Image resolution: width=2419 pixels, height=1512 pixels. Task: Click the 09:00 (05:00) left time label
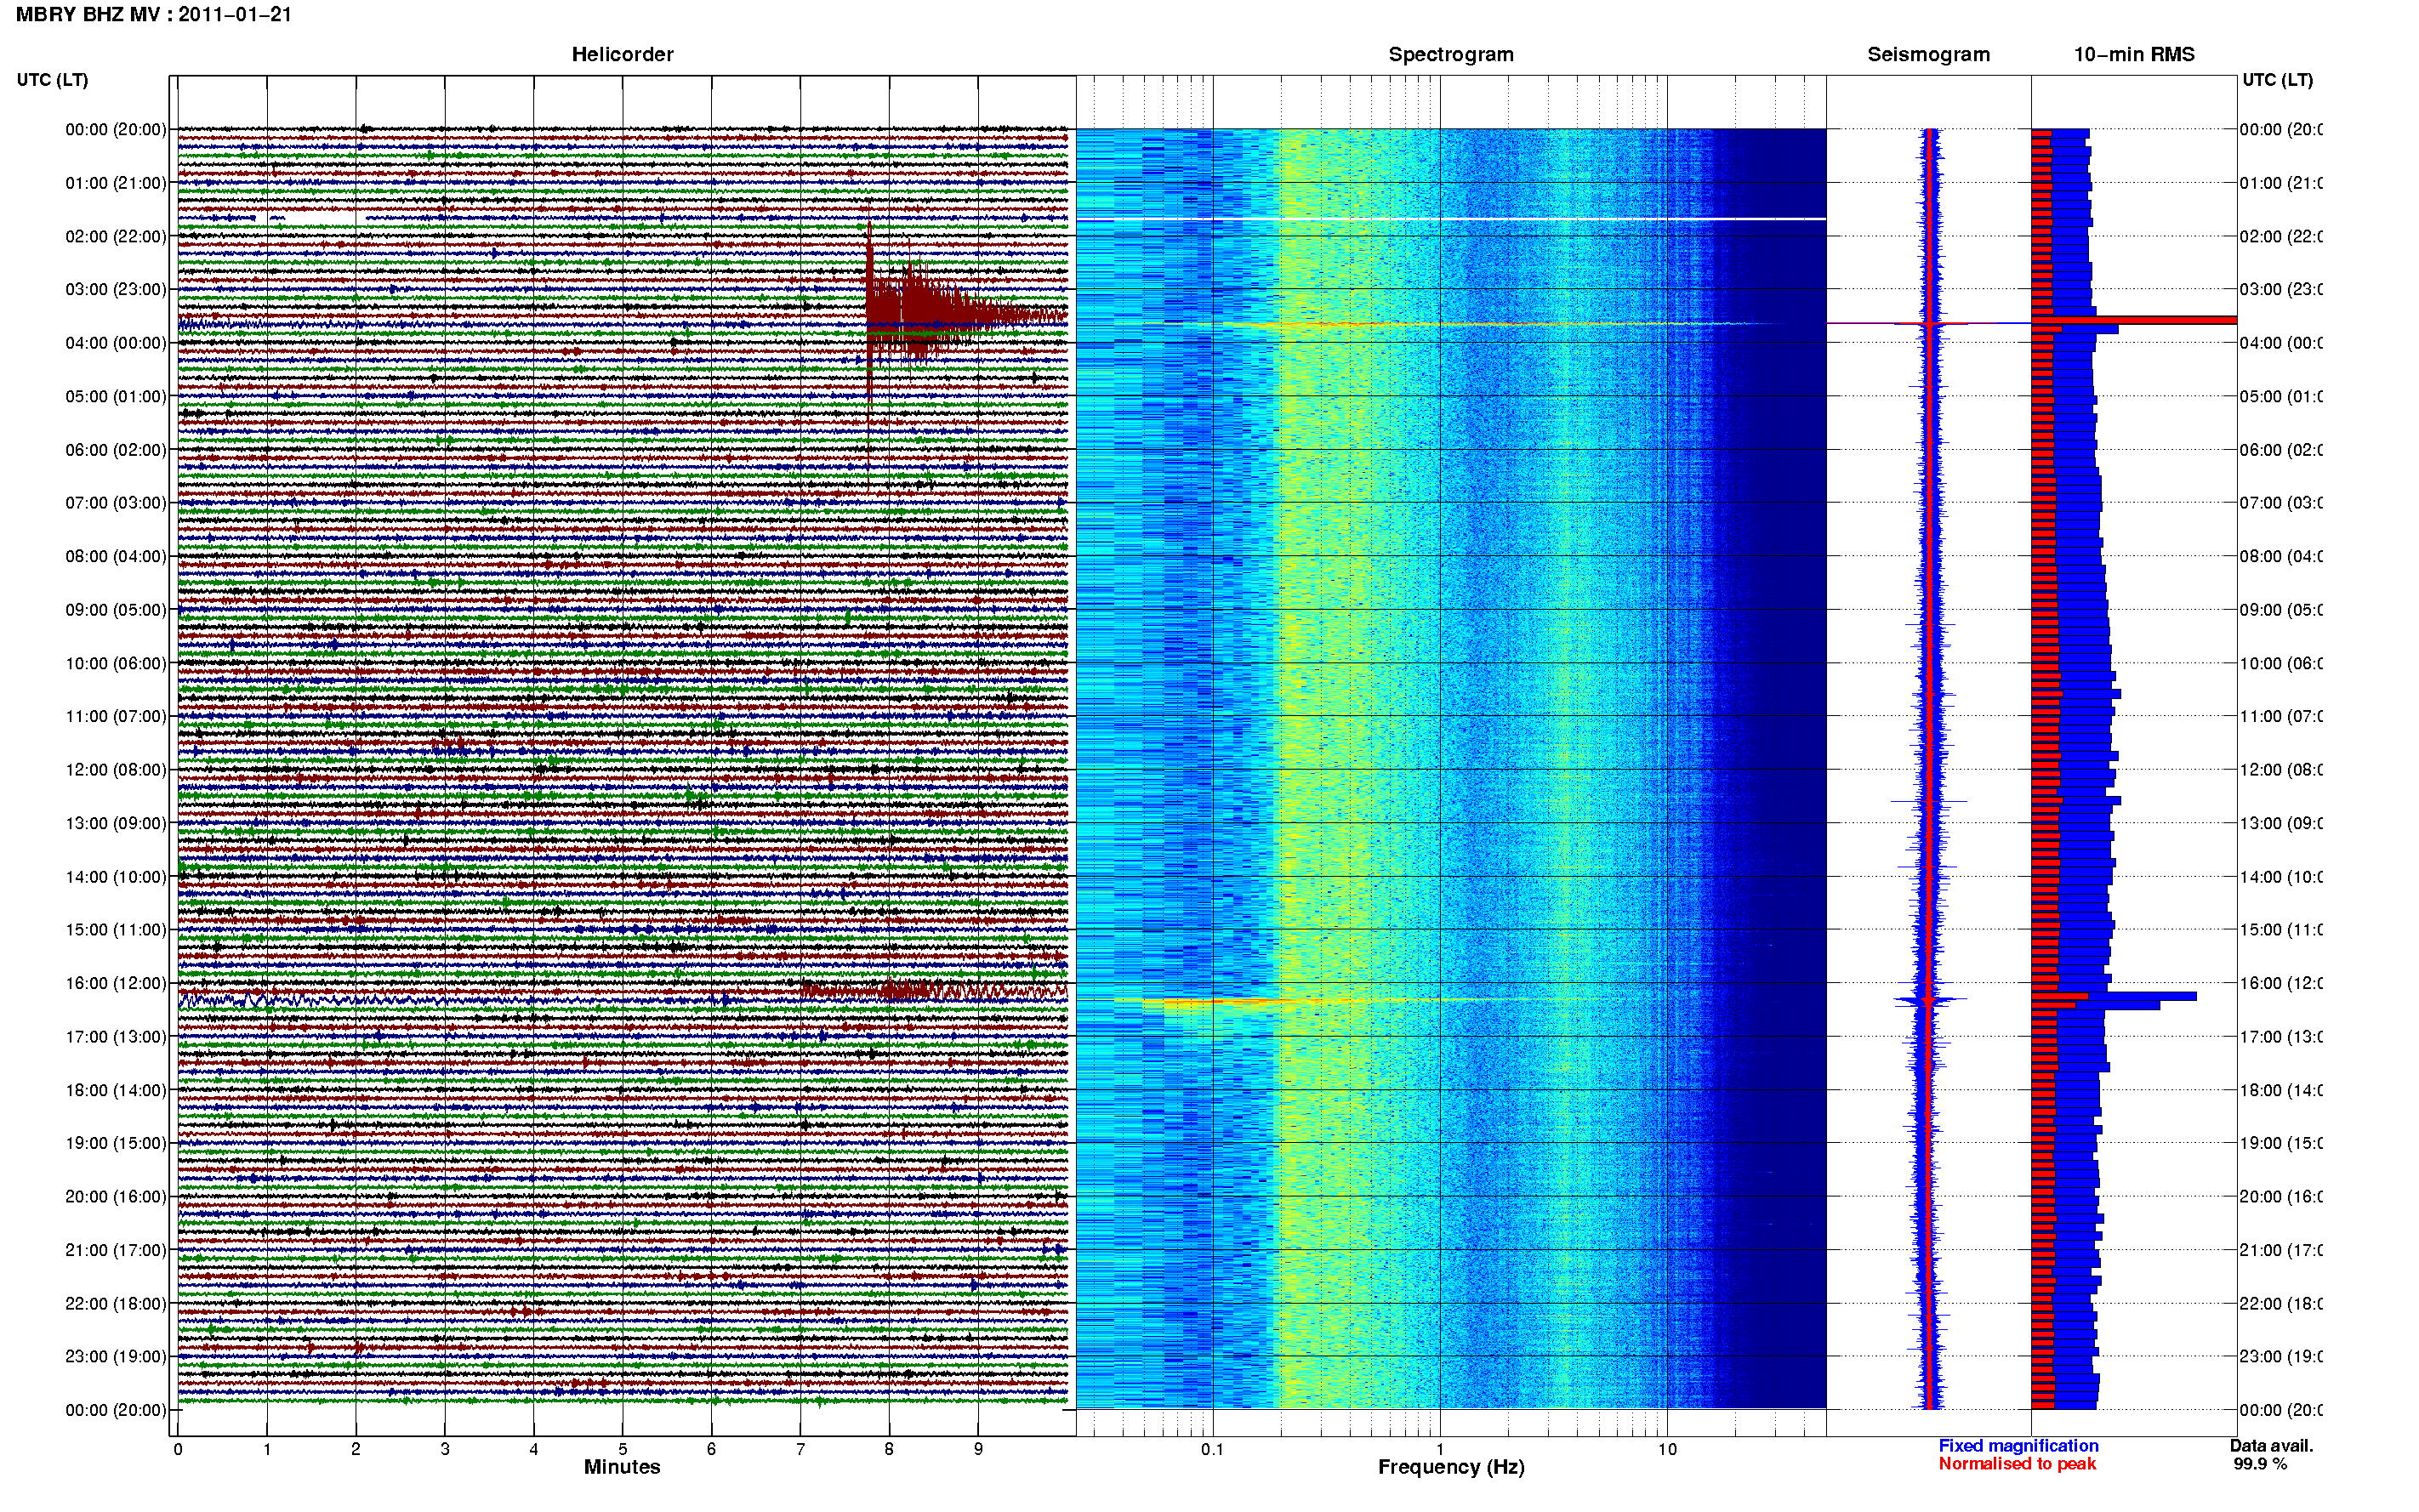[x=116, y=610]
